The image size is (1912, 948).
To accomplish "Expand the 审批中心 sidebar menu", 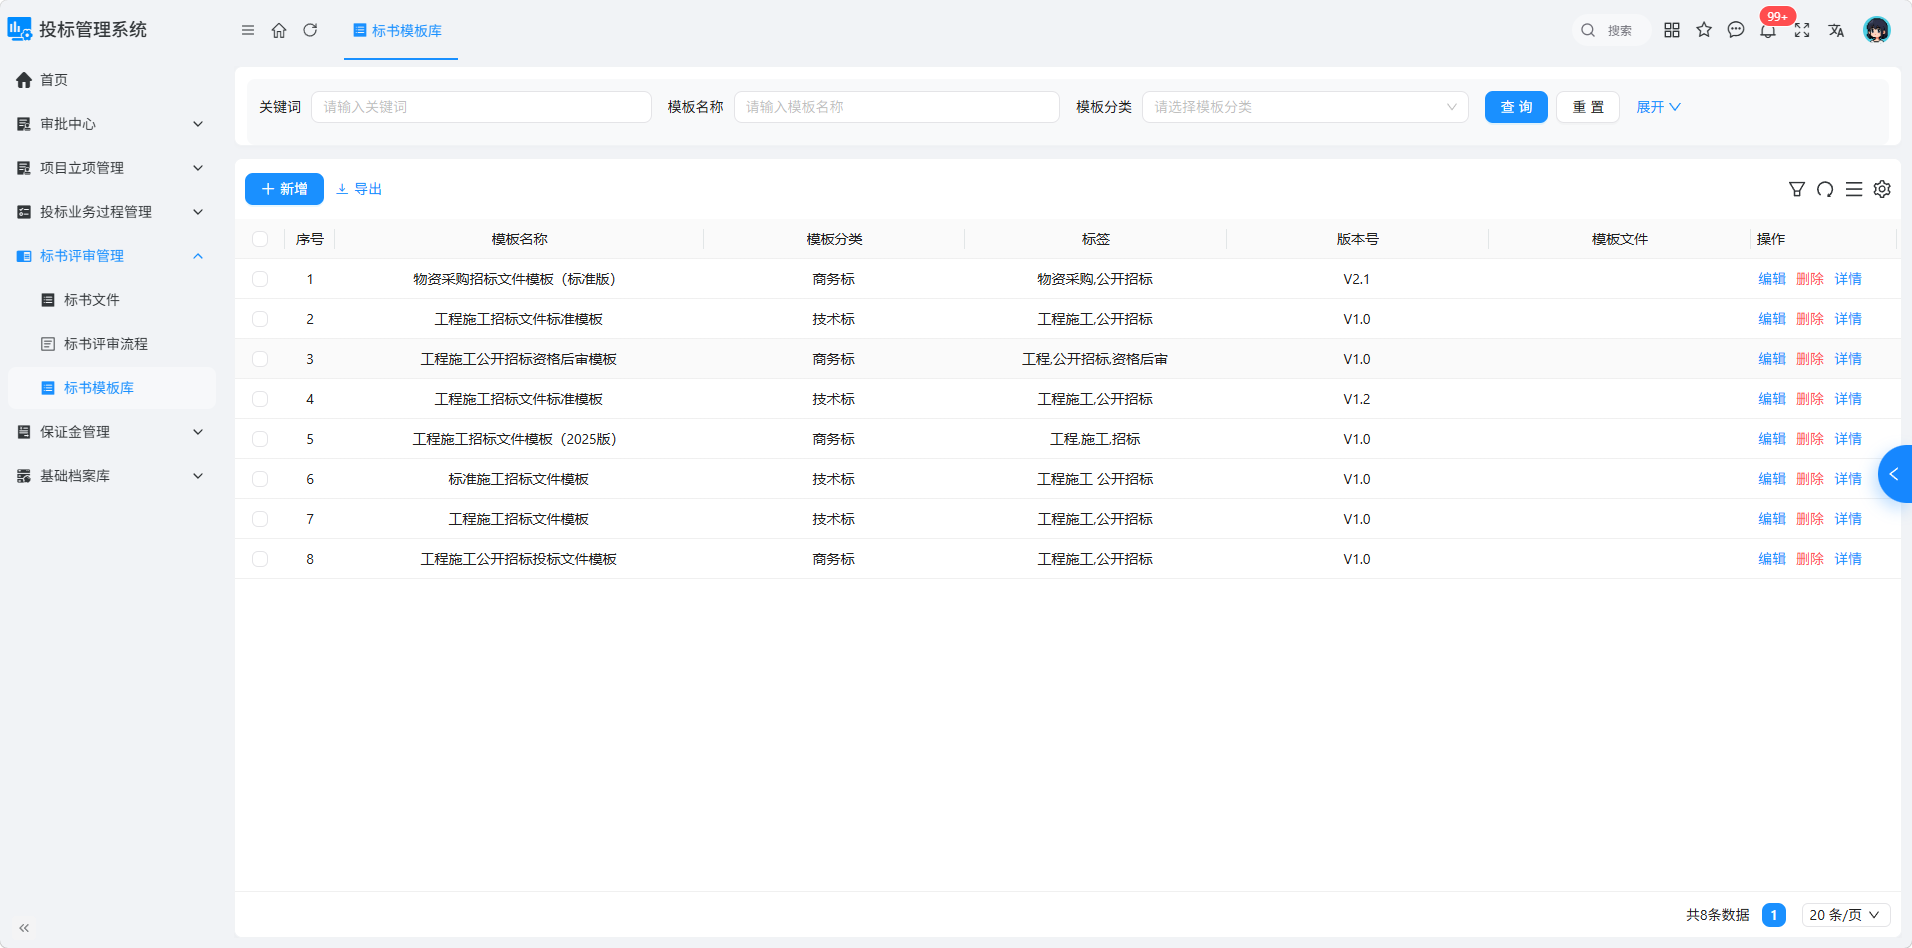I will (111, 124).
